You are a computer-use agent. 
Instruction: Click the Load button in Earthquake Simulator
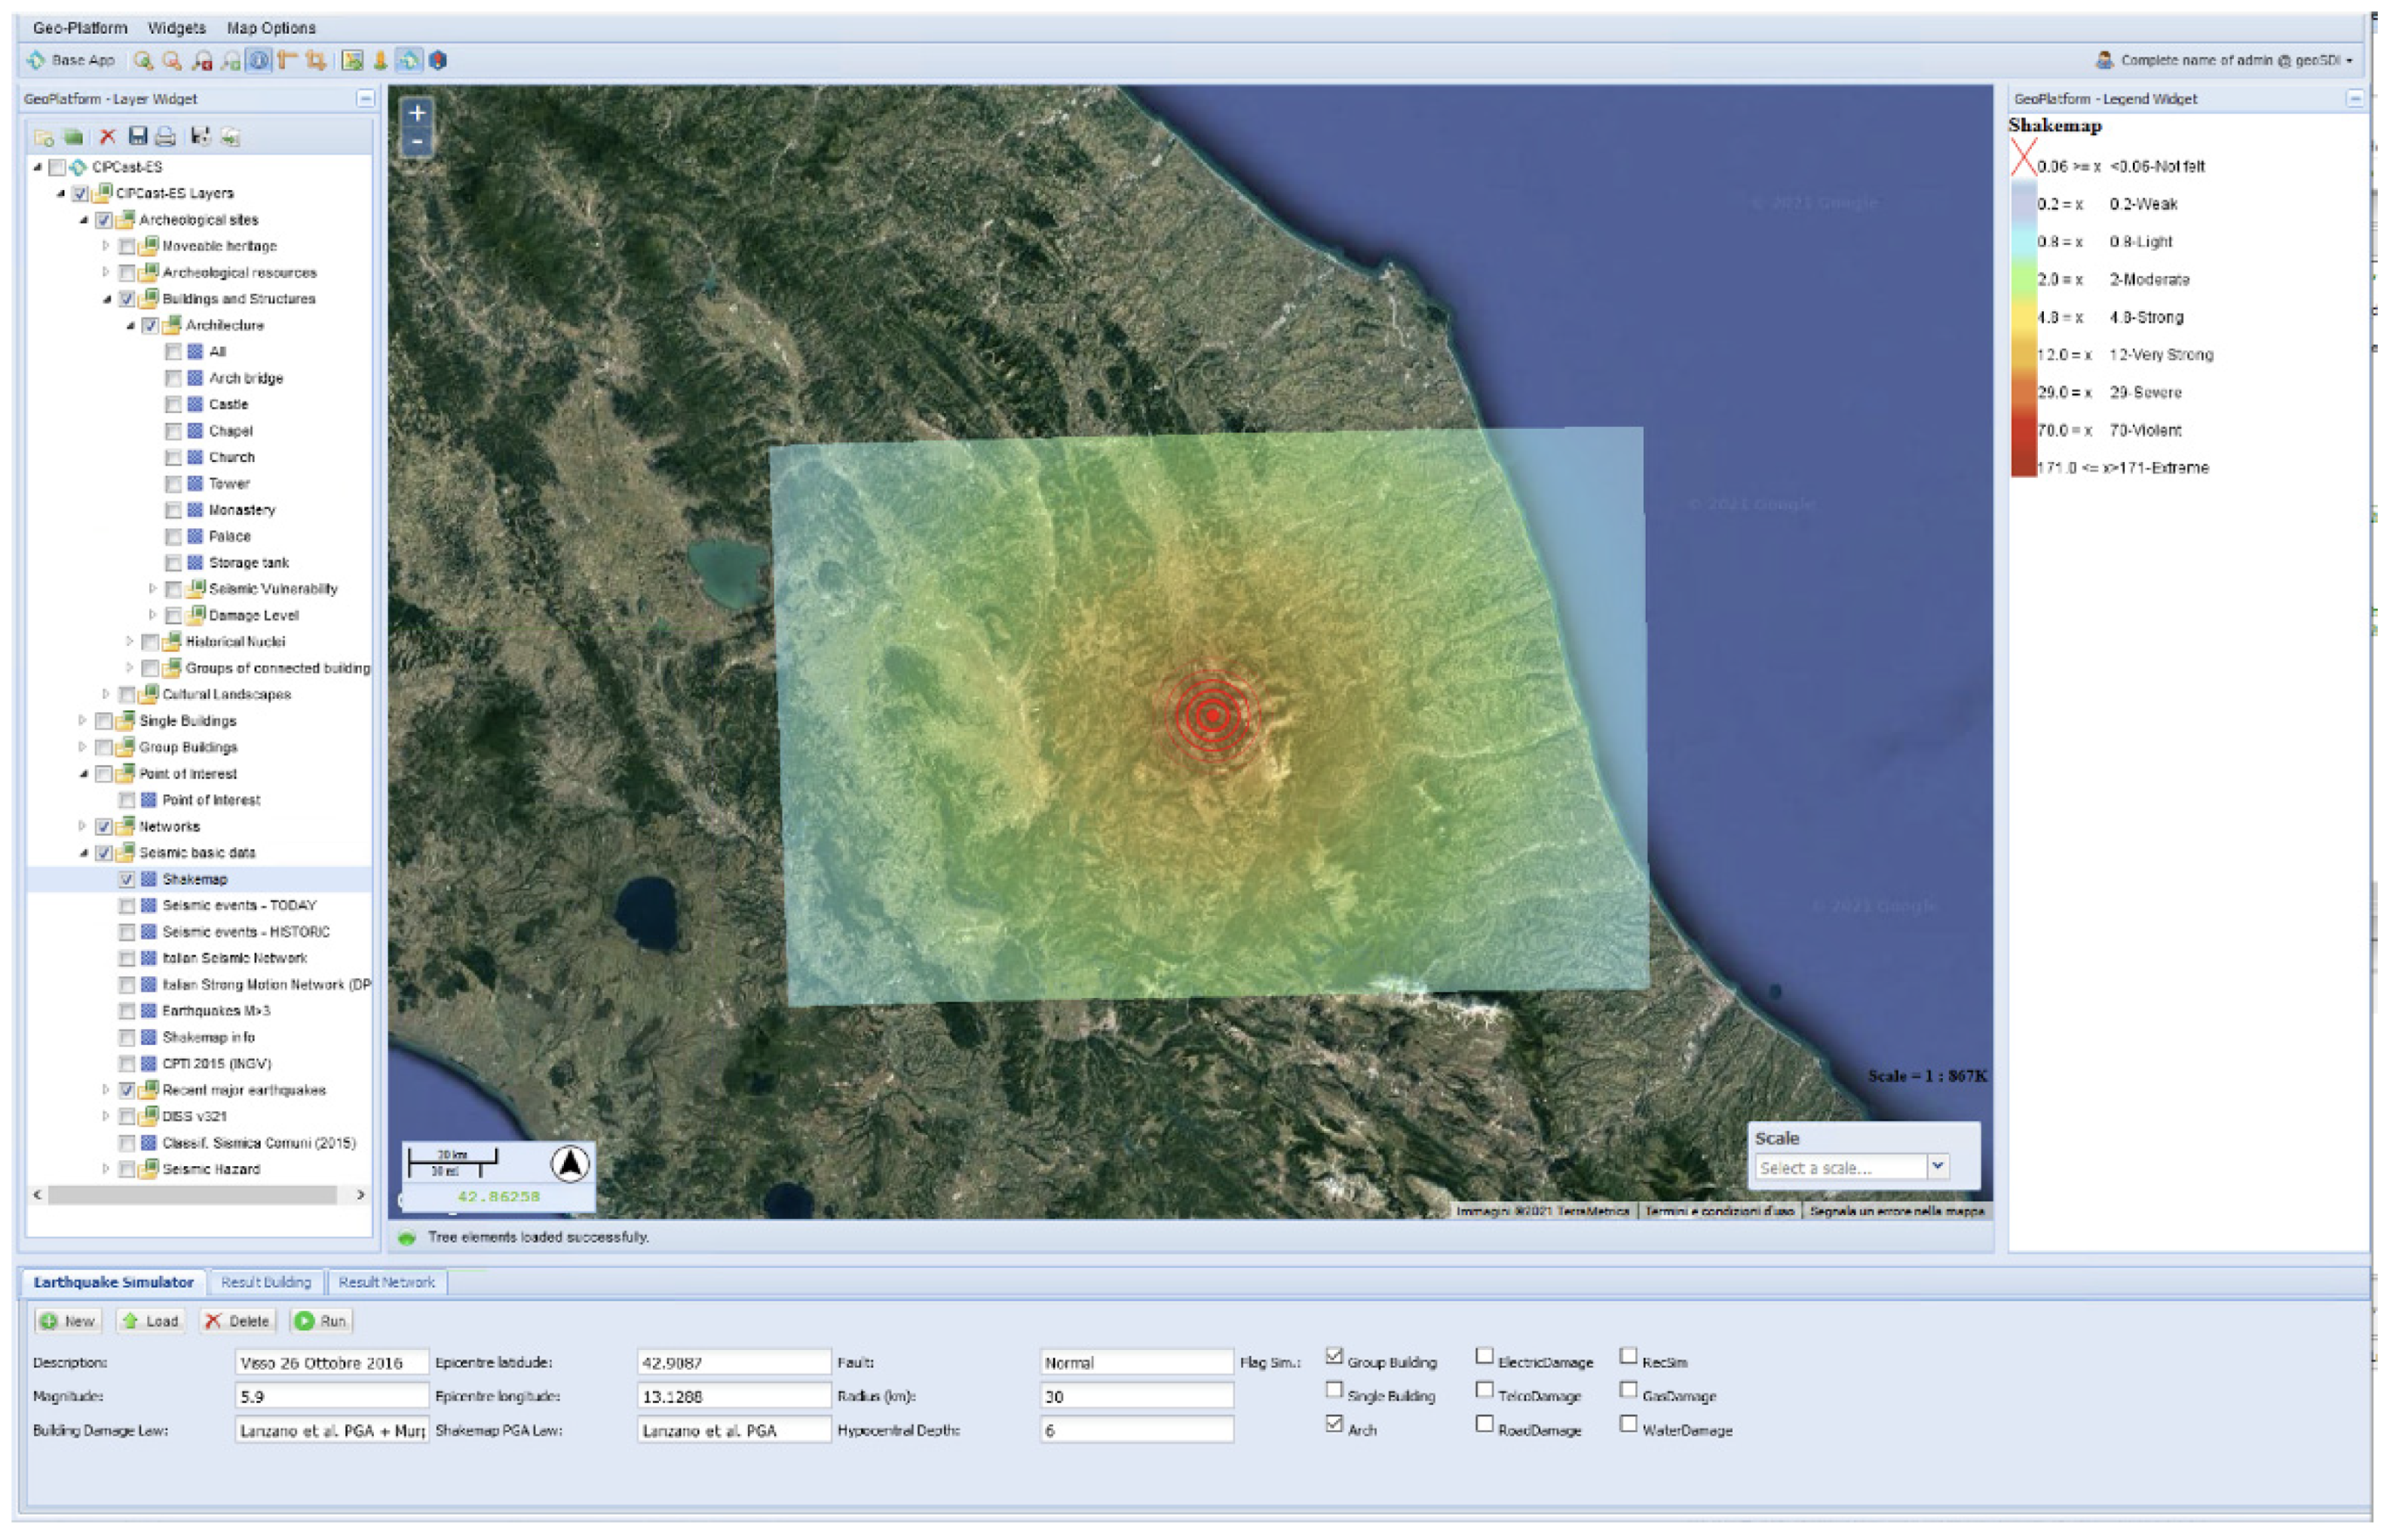point(151,1321)
